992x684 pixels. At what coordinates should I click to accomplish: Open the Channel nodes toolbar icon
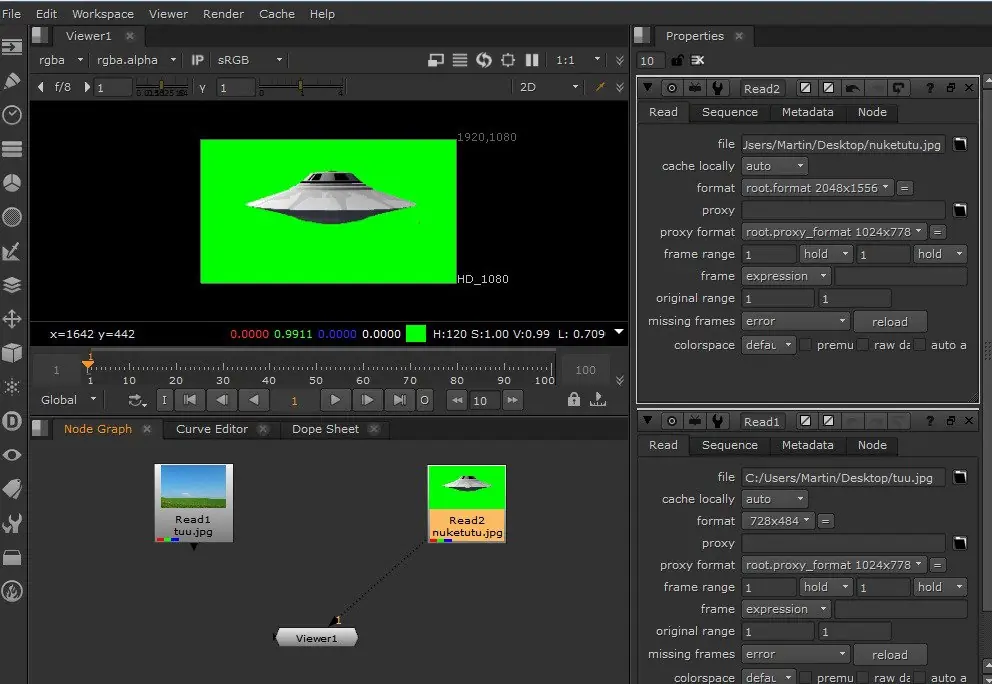(x=12, y=149)
